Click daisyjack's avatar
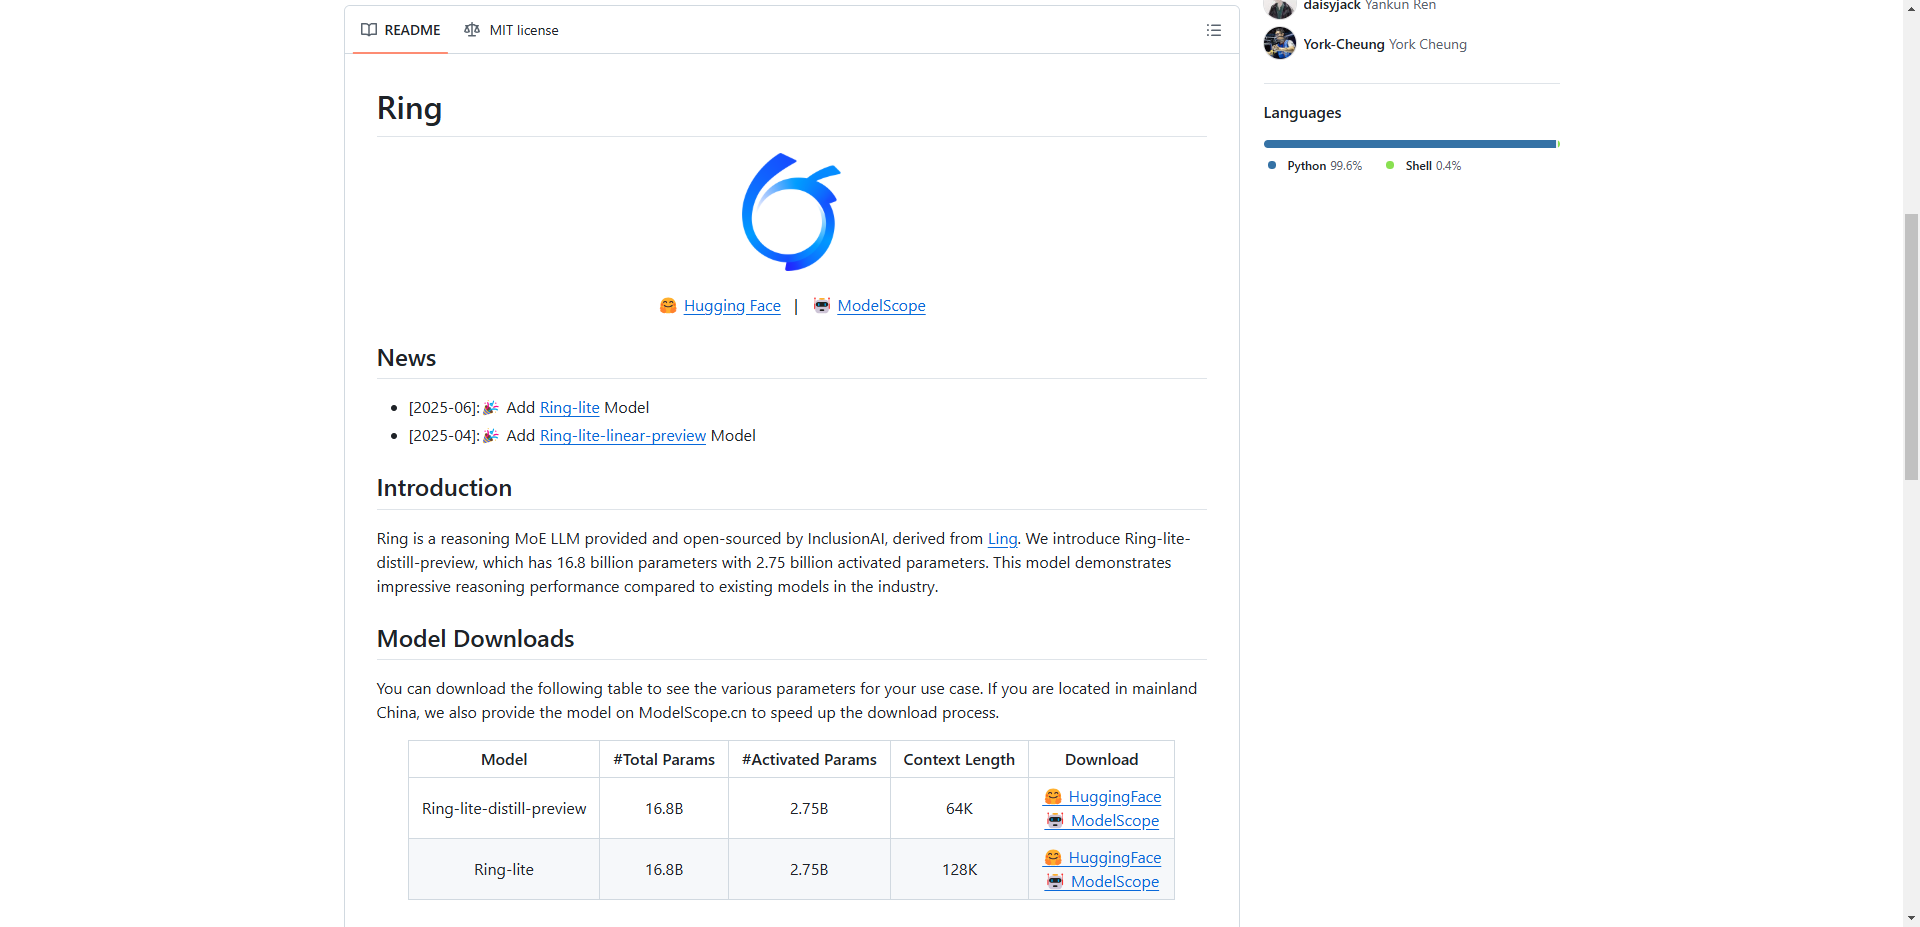Viewport: 1920px width, 927px height. (1279, 8)
